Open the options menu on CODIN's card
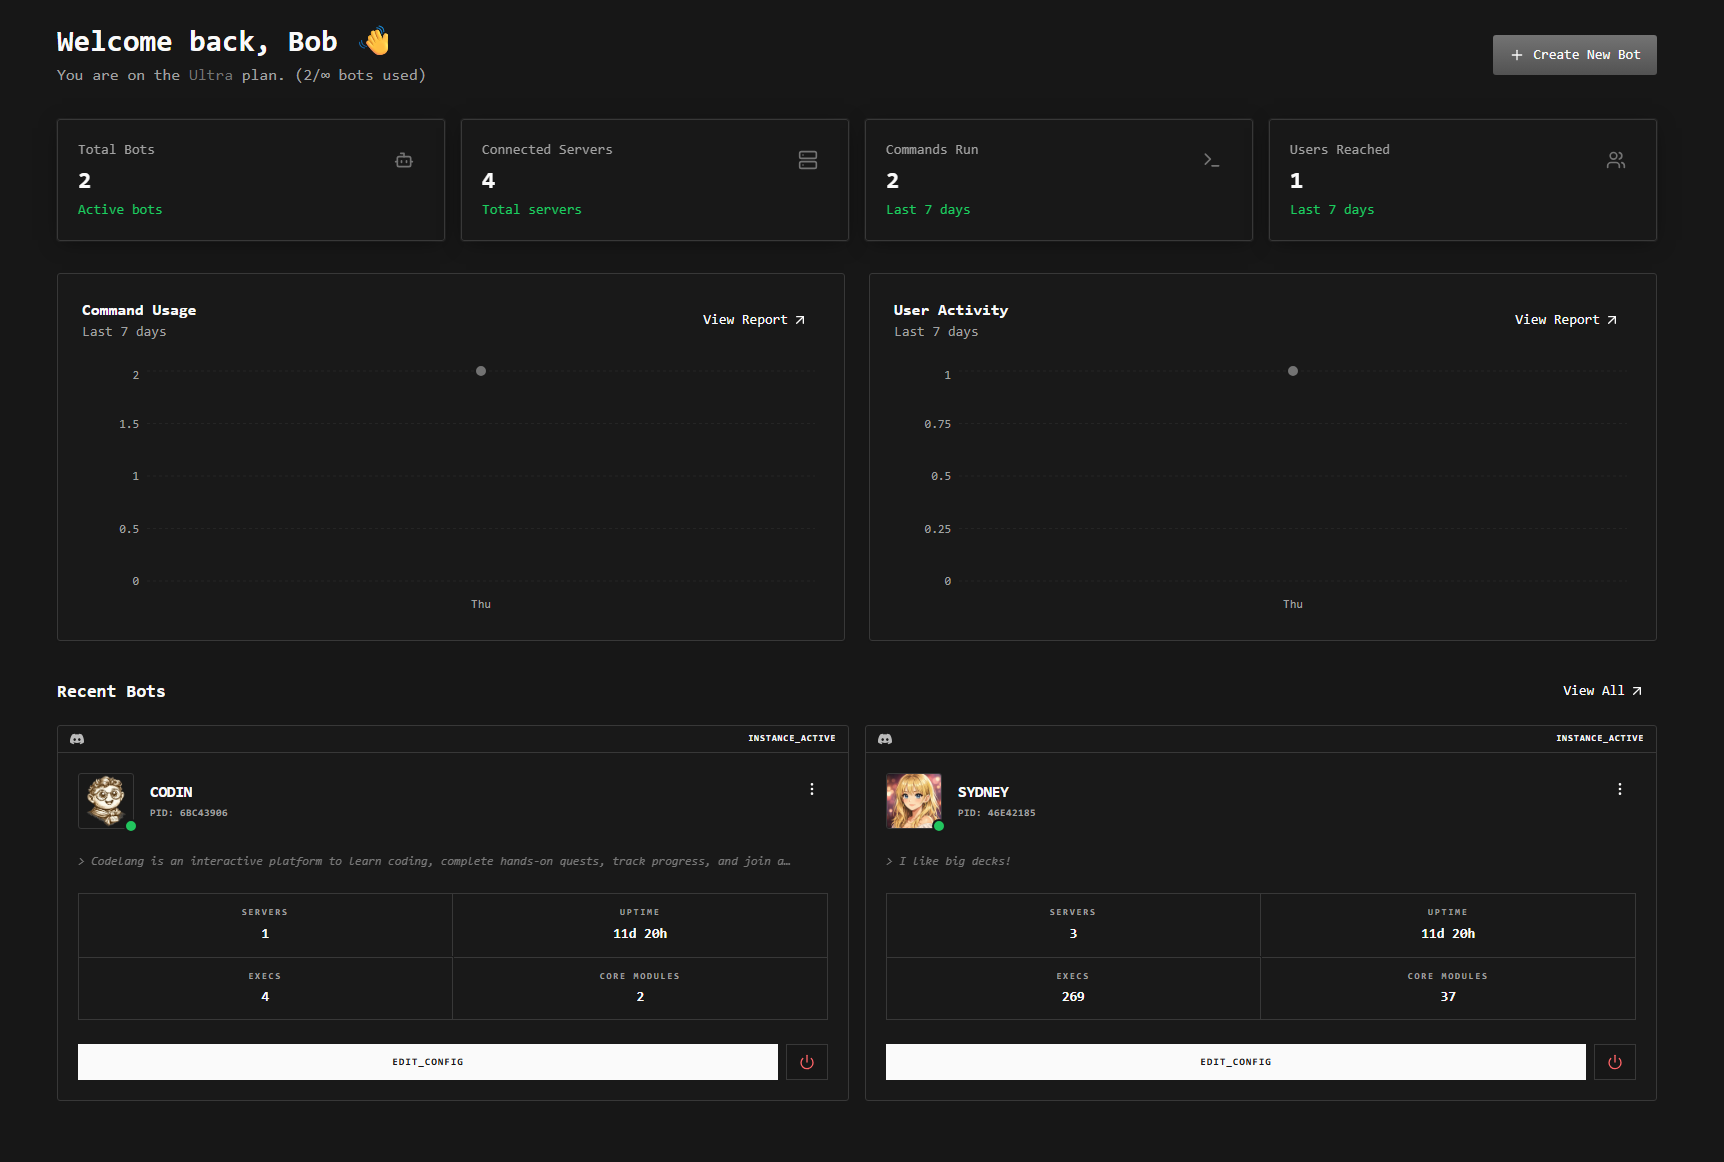This screenshot has width=1724, height=1162. point(811,789)
